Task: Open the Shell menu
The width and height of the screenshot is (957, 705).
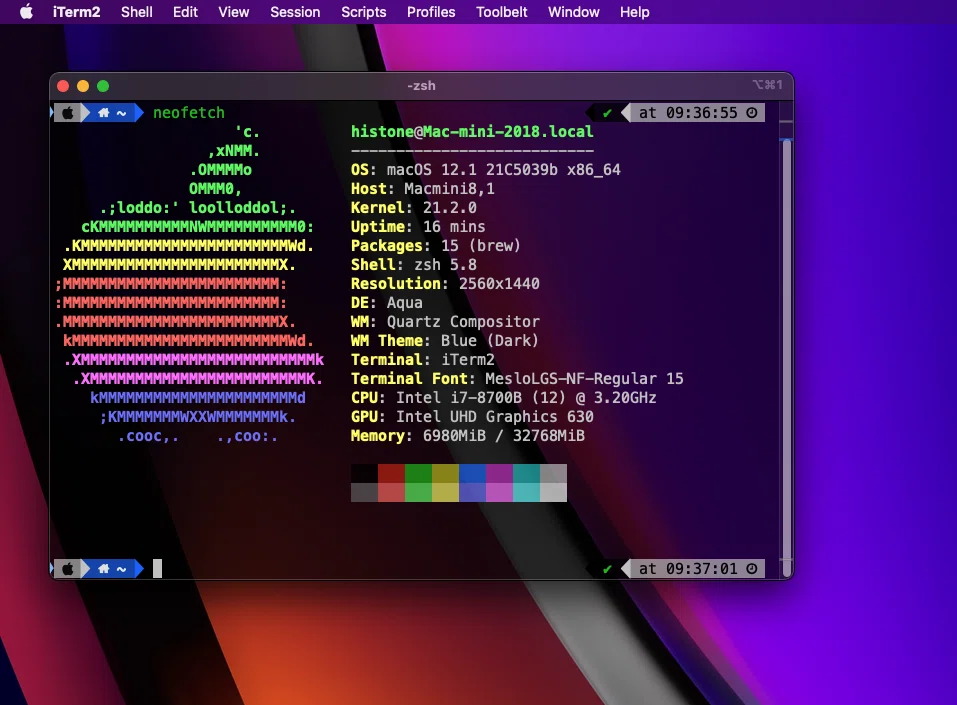Action: 137,12
